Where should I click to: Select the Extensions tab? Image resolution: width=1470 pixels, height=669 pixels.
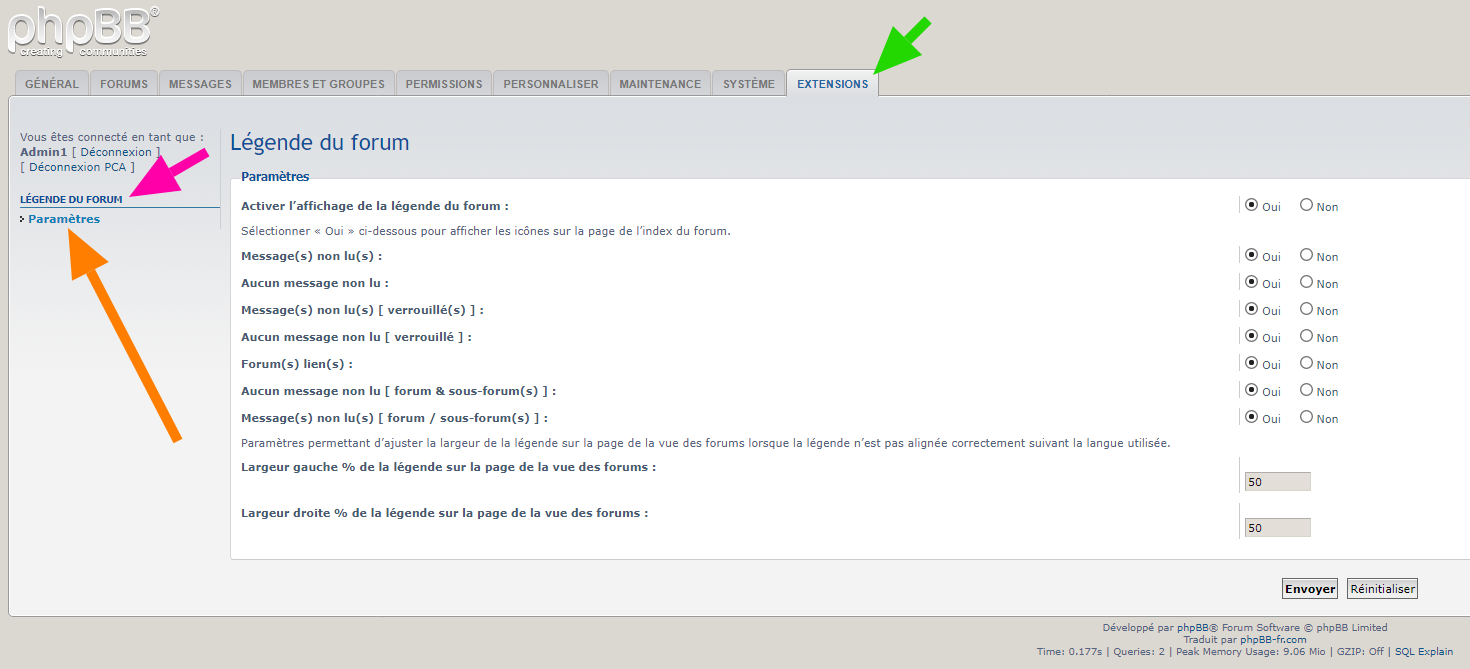point(832,84)
